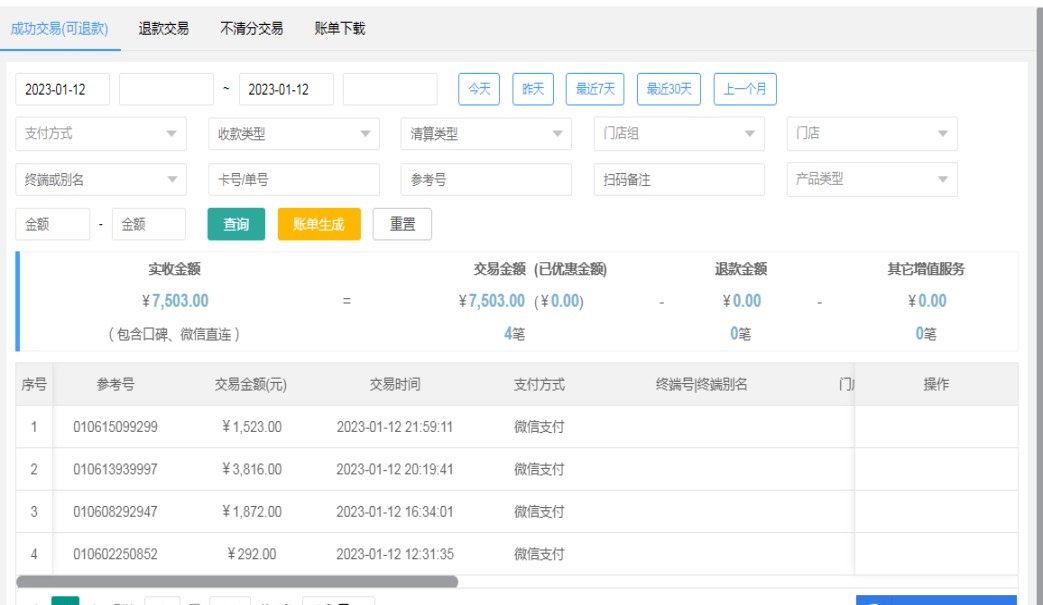Click the green 查询 button

(x=236, y=224)
